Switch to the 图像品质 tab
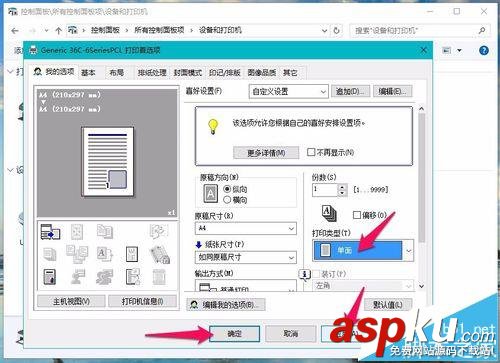The width and height of the screenshot is (500, 363). point(262,73)
